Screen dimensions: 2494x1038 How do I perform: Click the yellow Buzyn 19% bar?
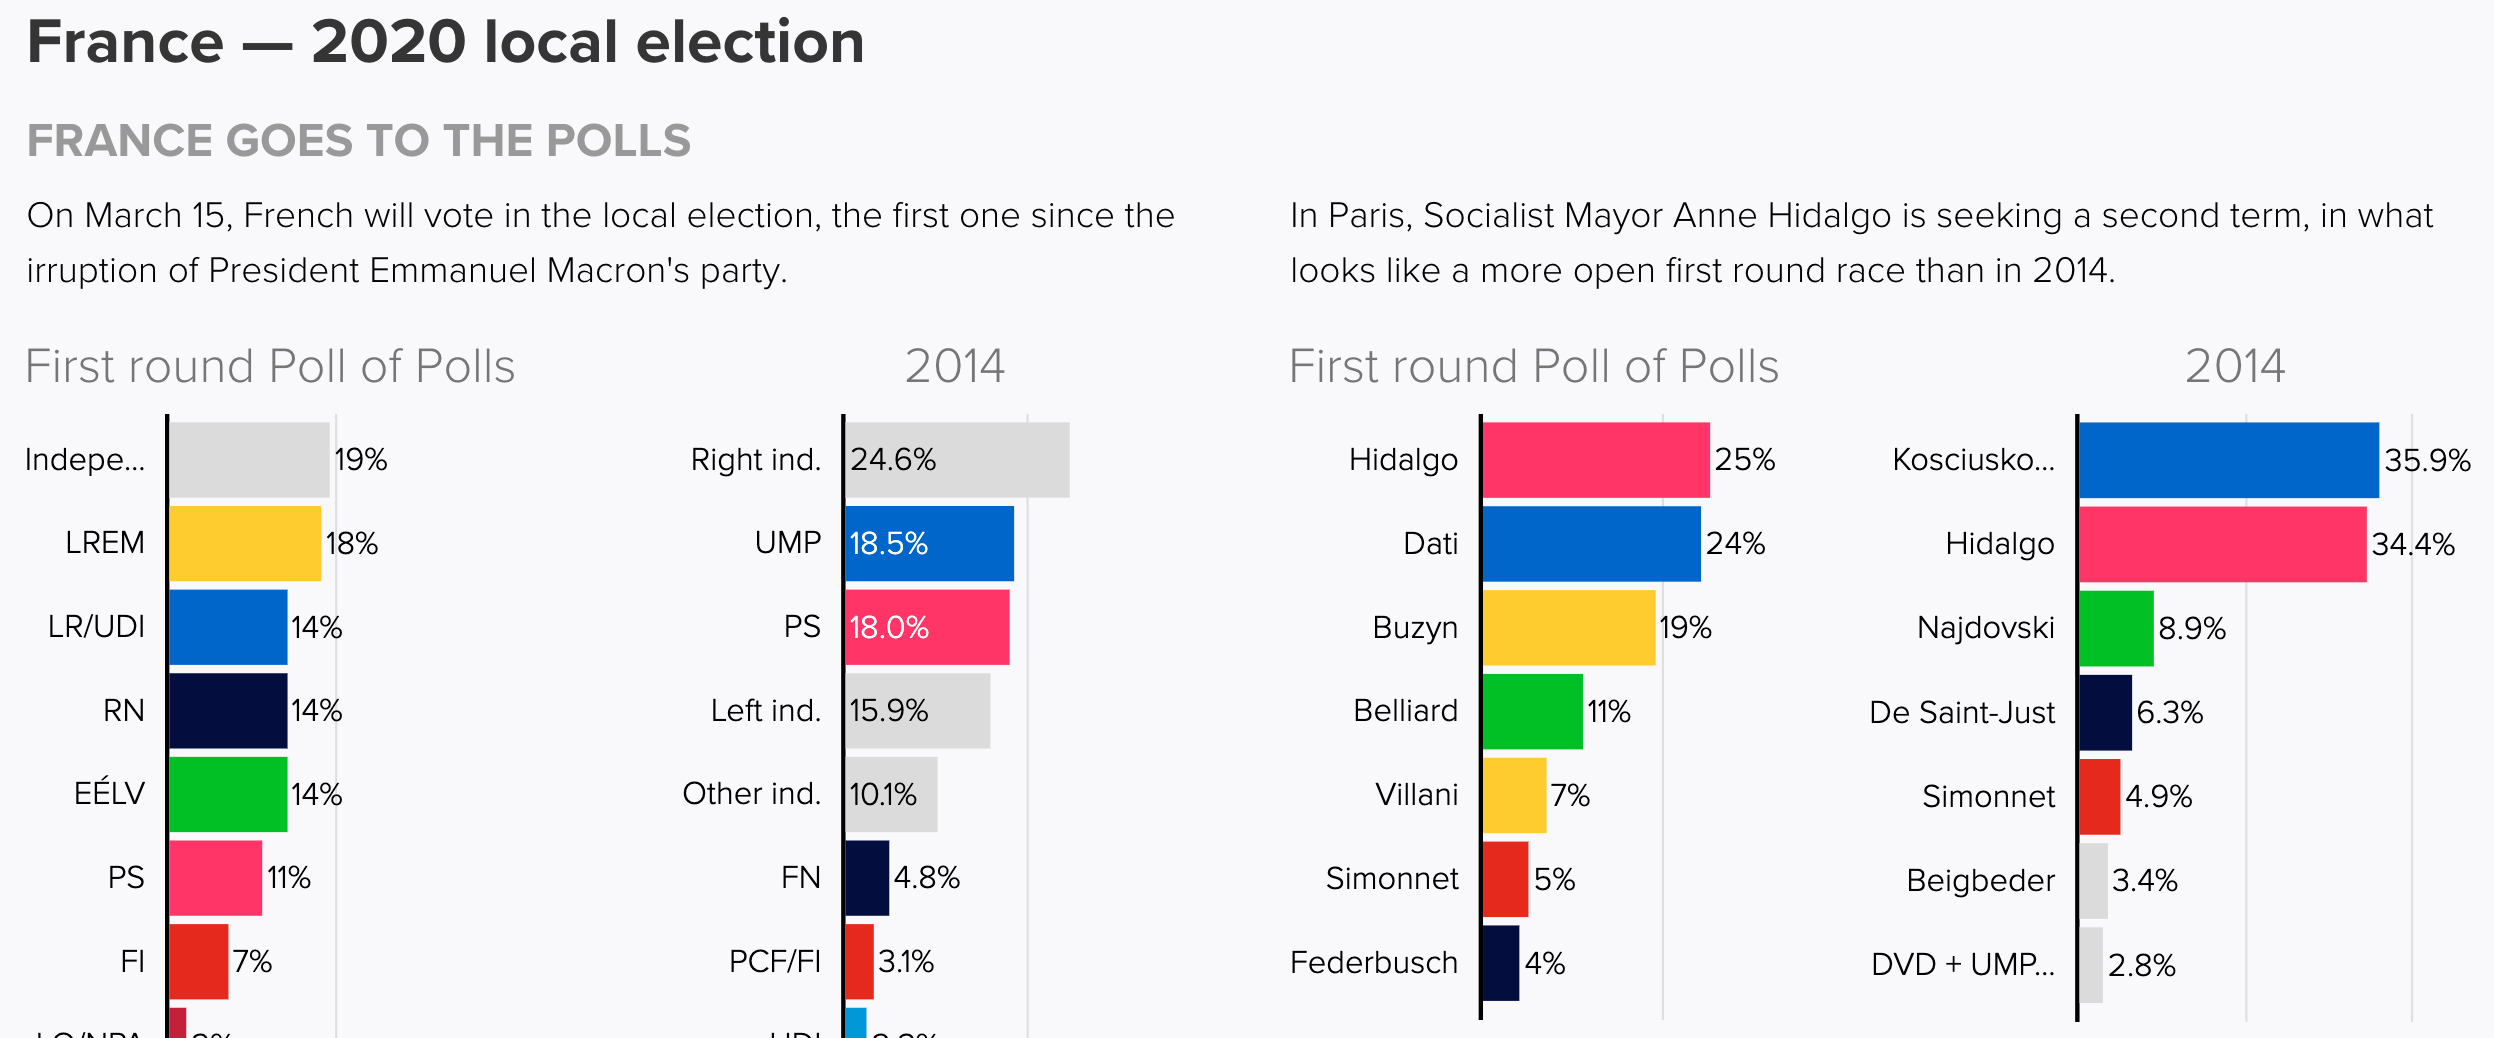click(x=1568, y=628)
